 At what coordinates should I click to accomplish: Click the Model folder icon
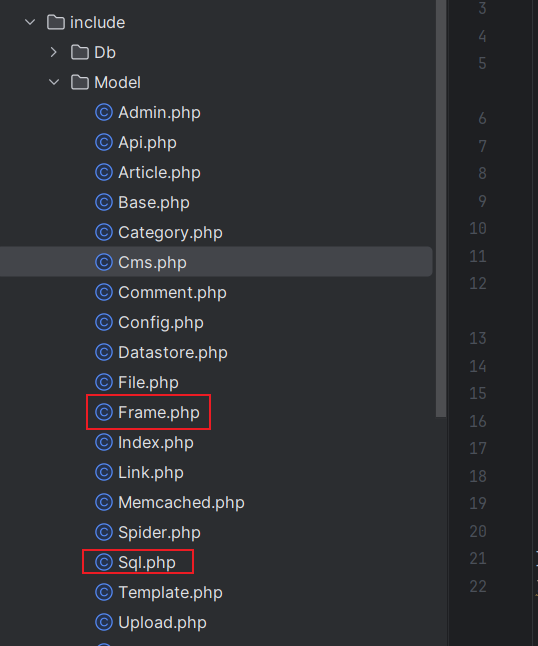pos(80,82)
